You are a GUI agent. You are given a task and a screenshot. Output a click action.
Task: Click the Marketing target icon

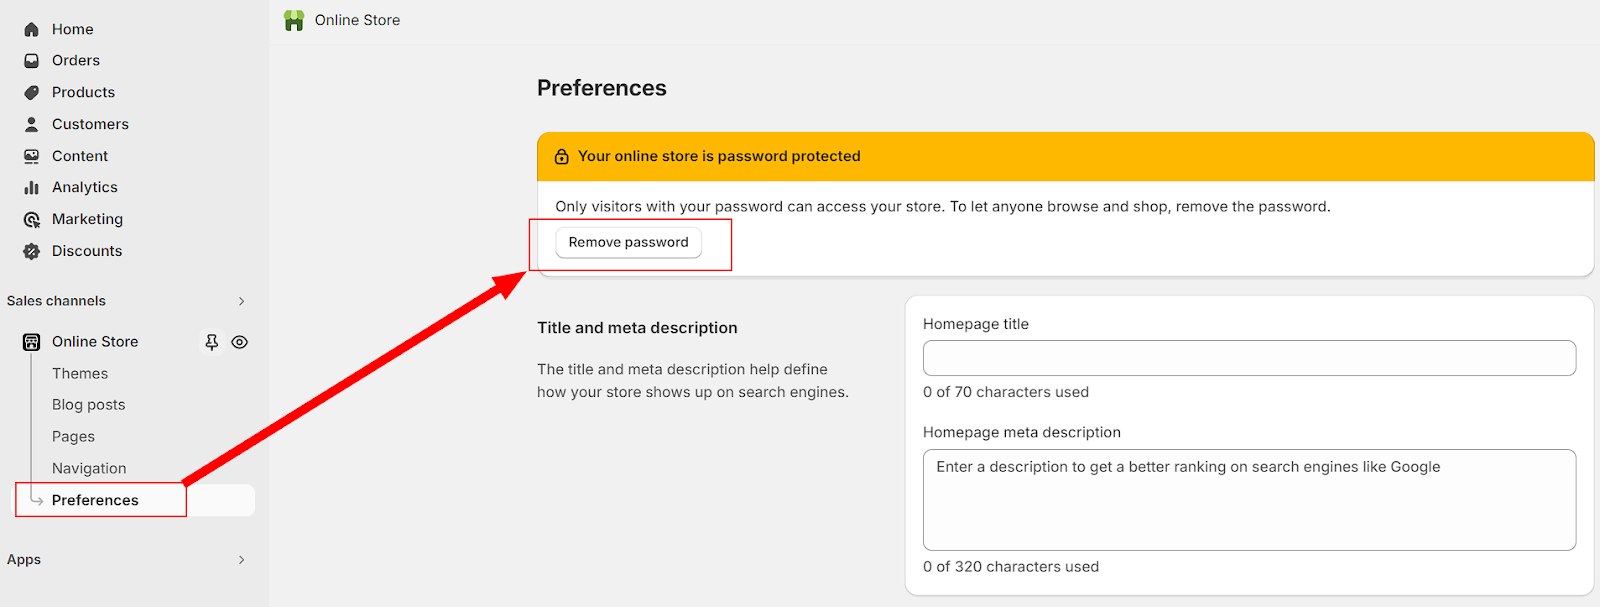tap(31, 219)
